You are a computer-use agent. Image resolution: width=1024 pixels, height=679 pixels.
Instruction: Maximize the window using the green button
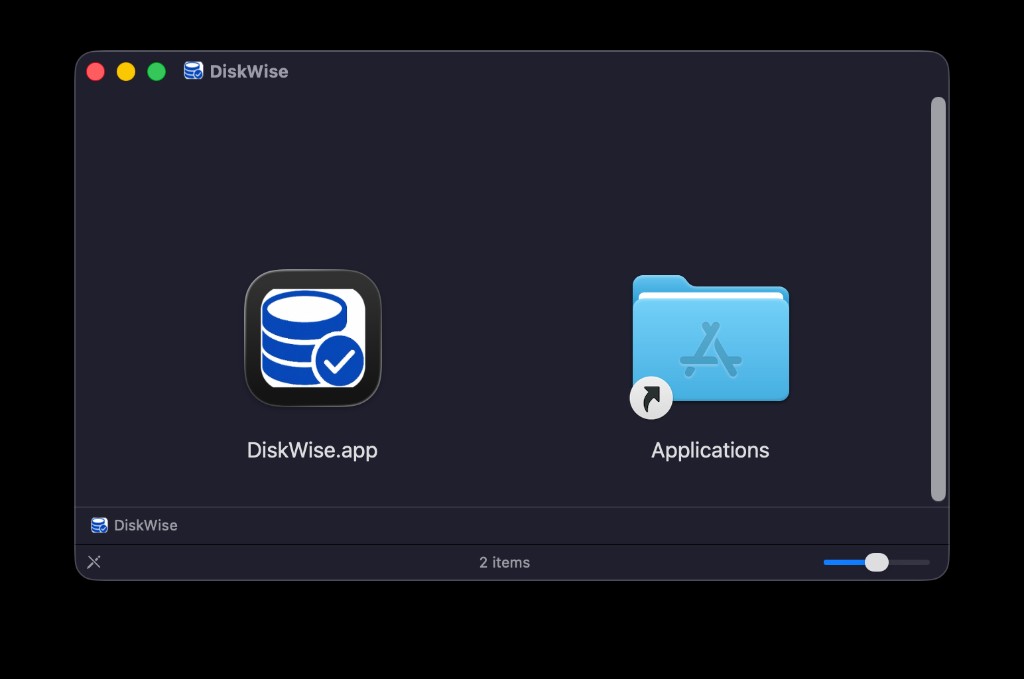click(x=157, y=71)
